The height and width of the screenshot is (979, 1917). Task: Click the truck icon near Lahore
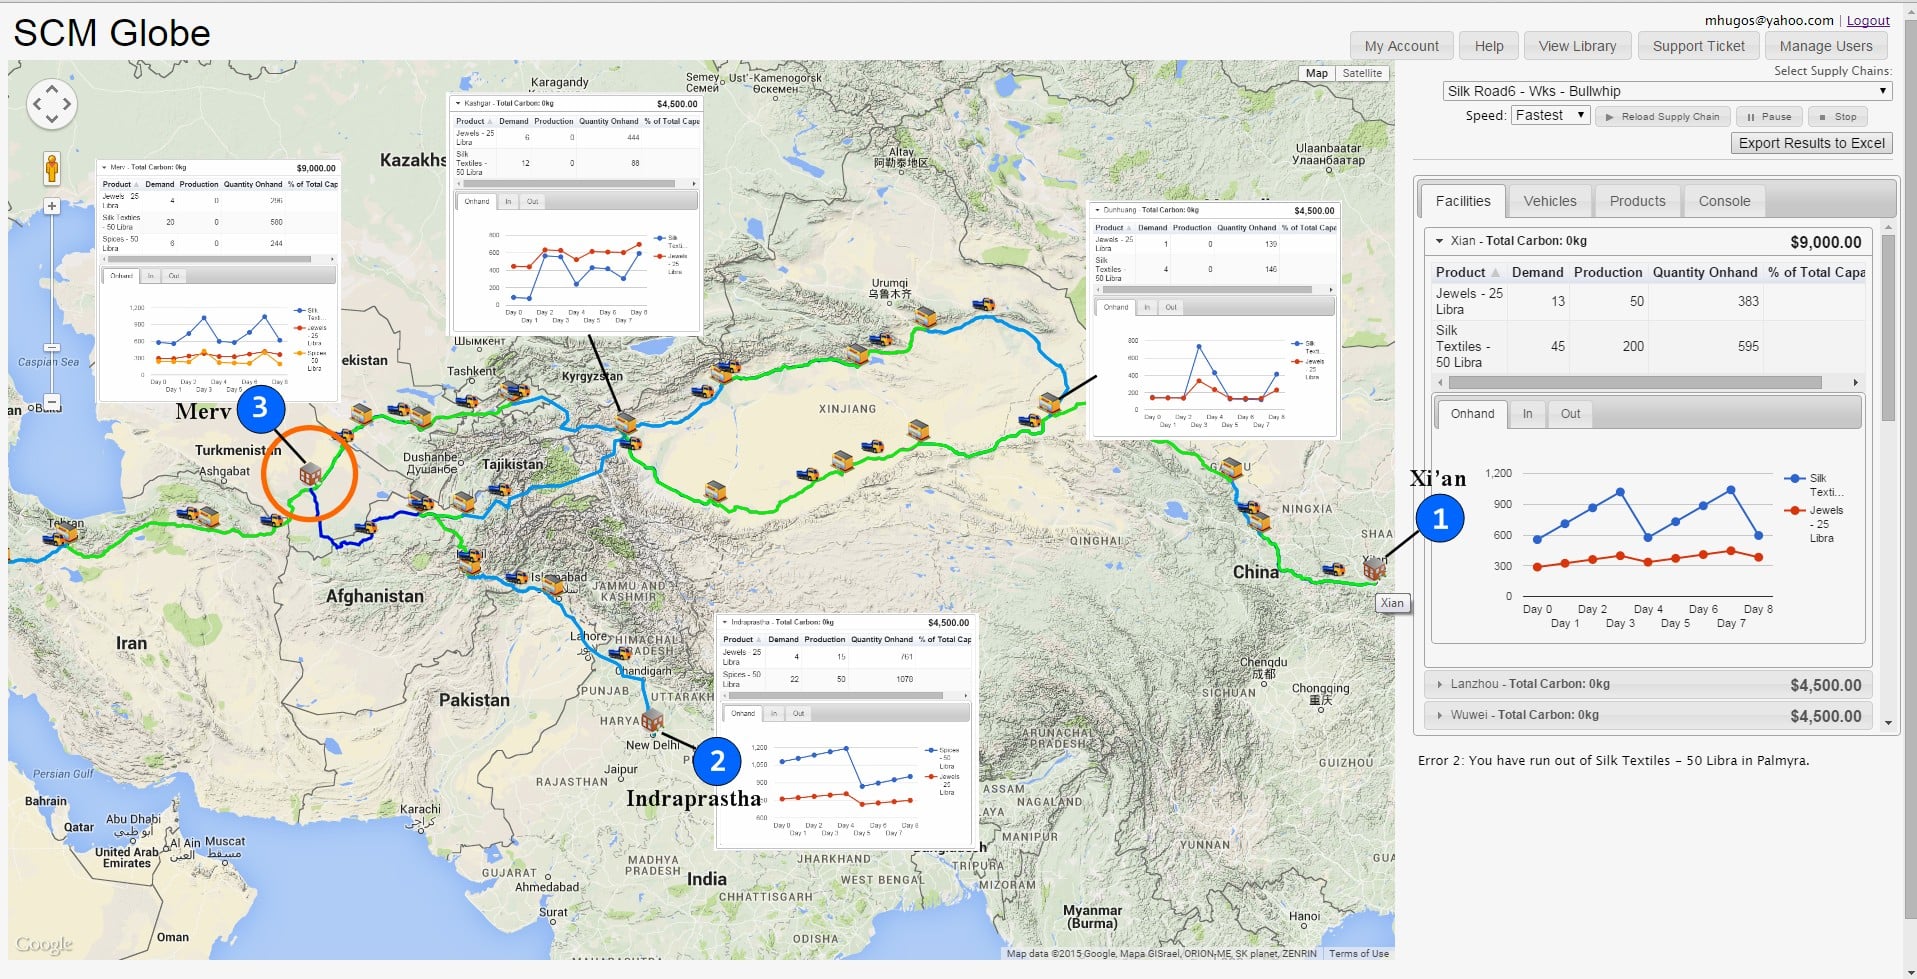click(x=620, y=653)
